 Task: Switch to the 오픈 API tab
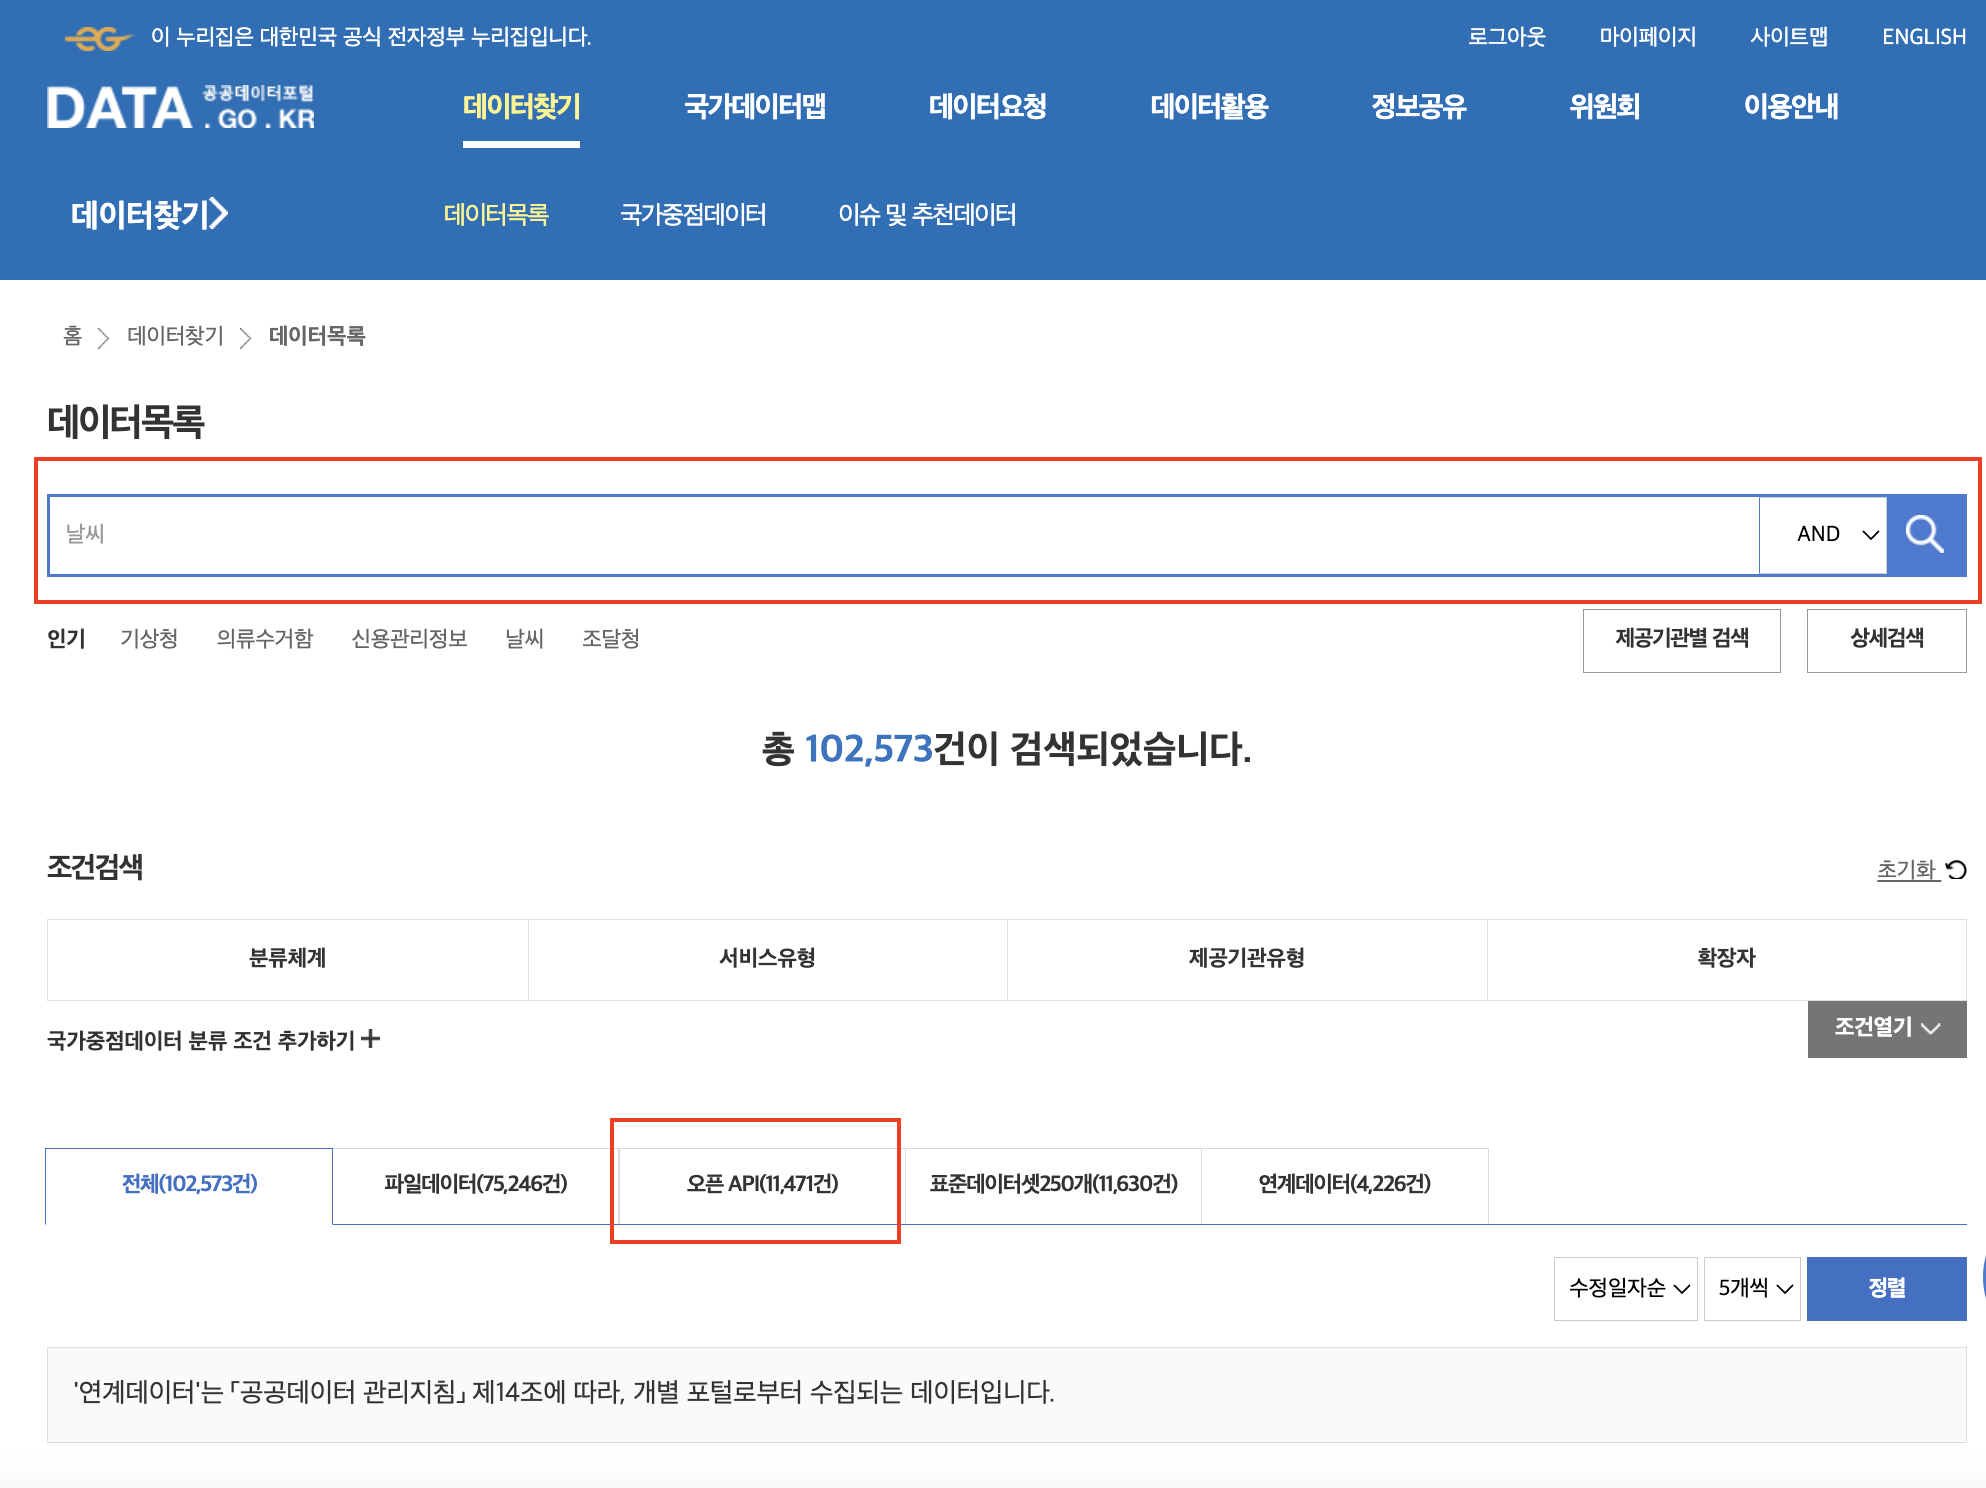pos(761,1184)
